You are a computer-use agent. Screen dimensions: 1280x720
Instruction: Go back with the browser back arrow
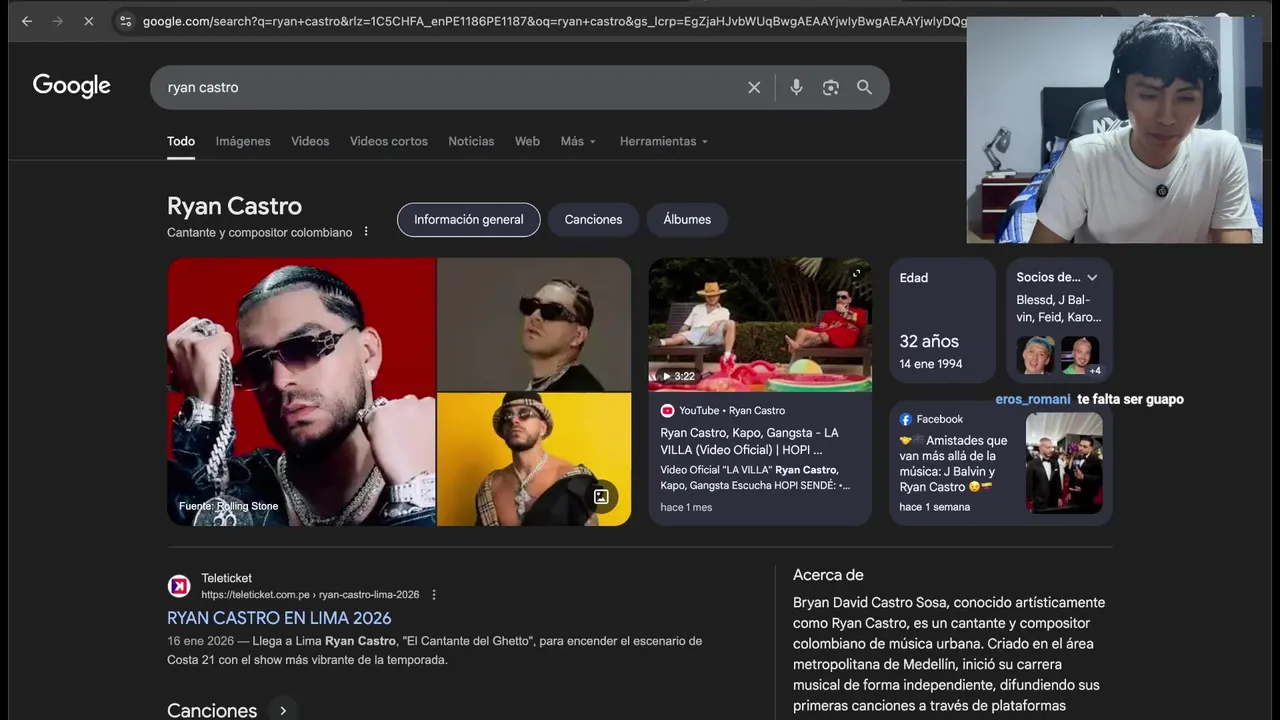click(x=27, y=21)
